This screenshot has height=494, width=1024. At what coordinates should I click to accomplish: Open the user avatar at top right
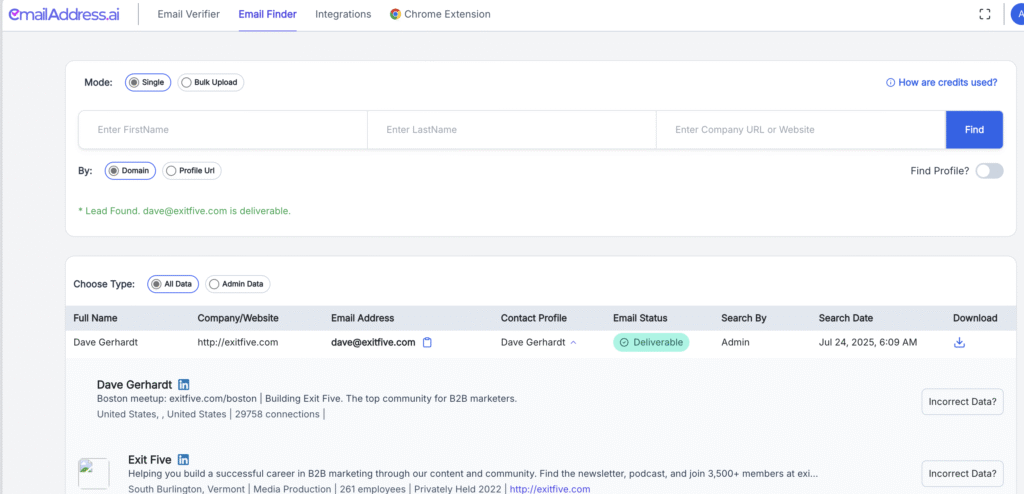pyautogui.click(x=1017, y=14)
